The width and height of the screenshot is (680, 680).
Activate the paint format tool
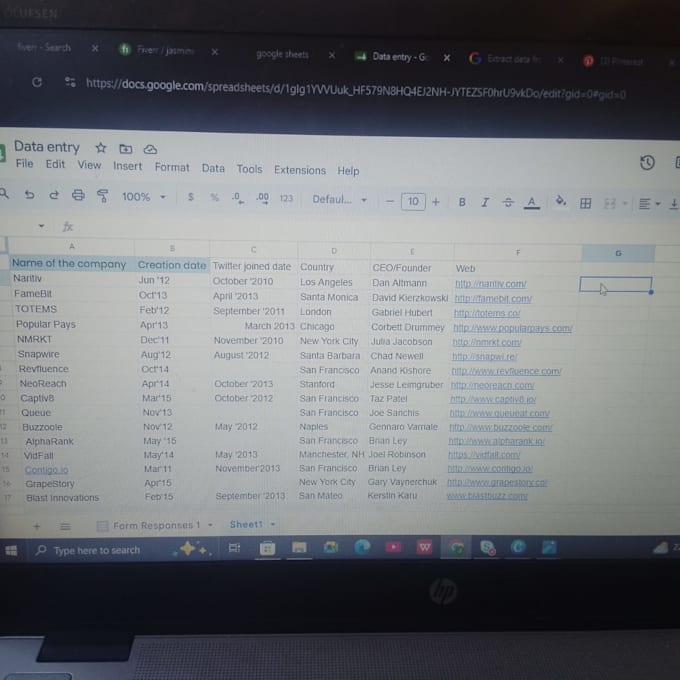coord(102,196)
